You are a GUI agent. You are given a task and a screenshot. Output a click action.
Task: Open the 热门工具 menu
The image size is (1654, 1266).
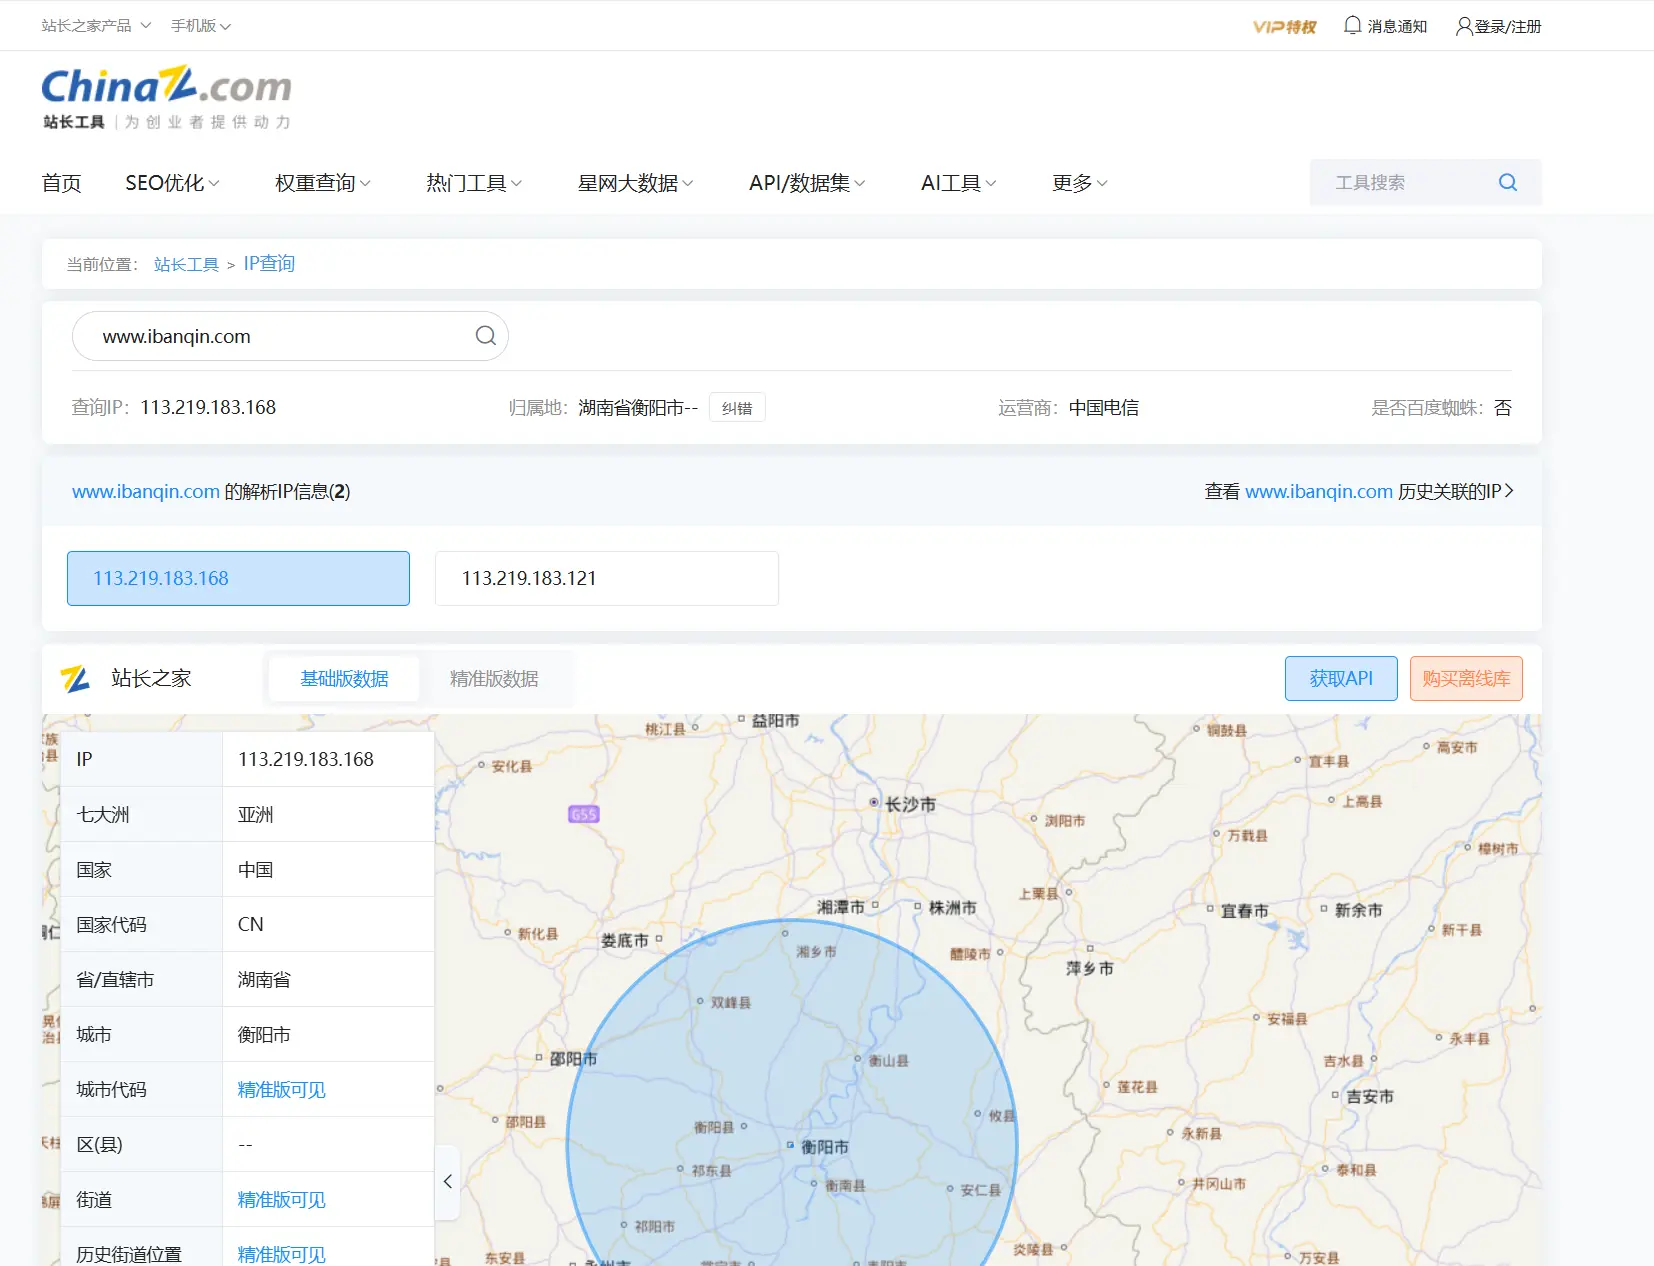[473, 183]
